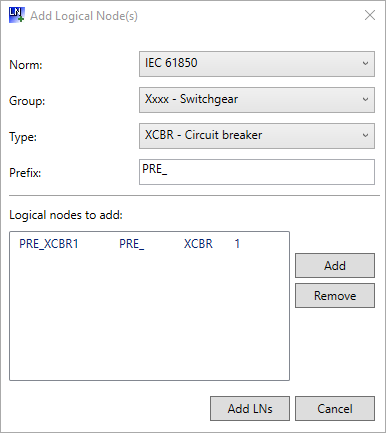Image resolution: width=386 pixels, height=433 pixels.
Task: Click the chevron arrow of the Norm dropdown
Action: click(365, 63)
